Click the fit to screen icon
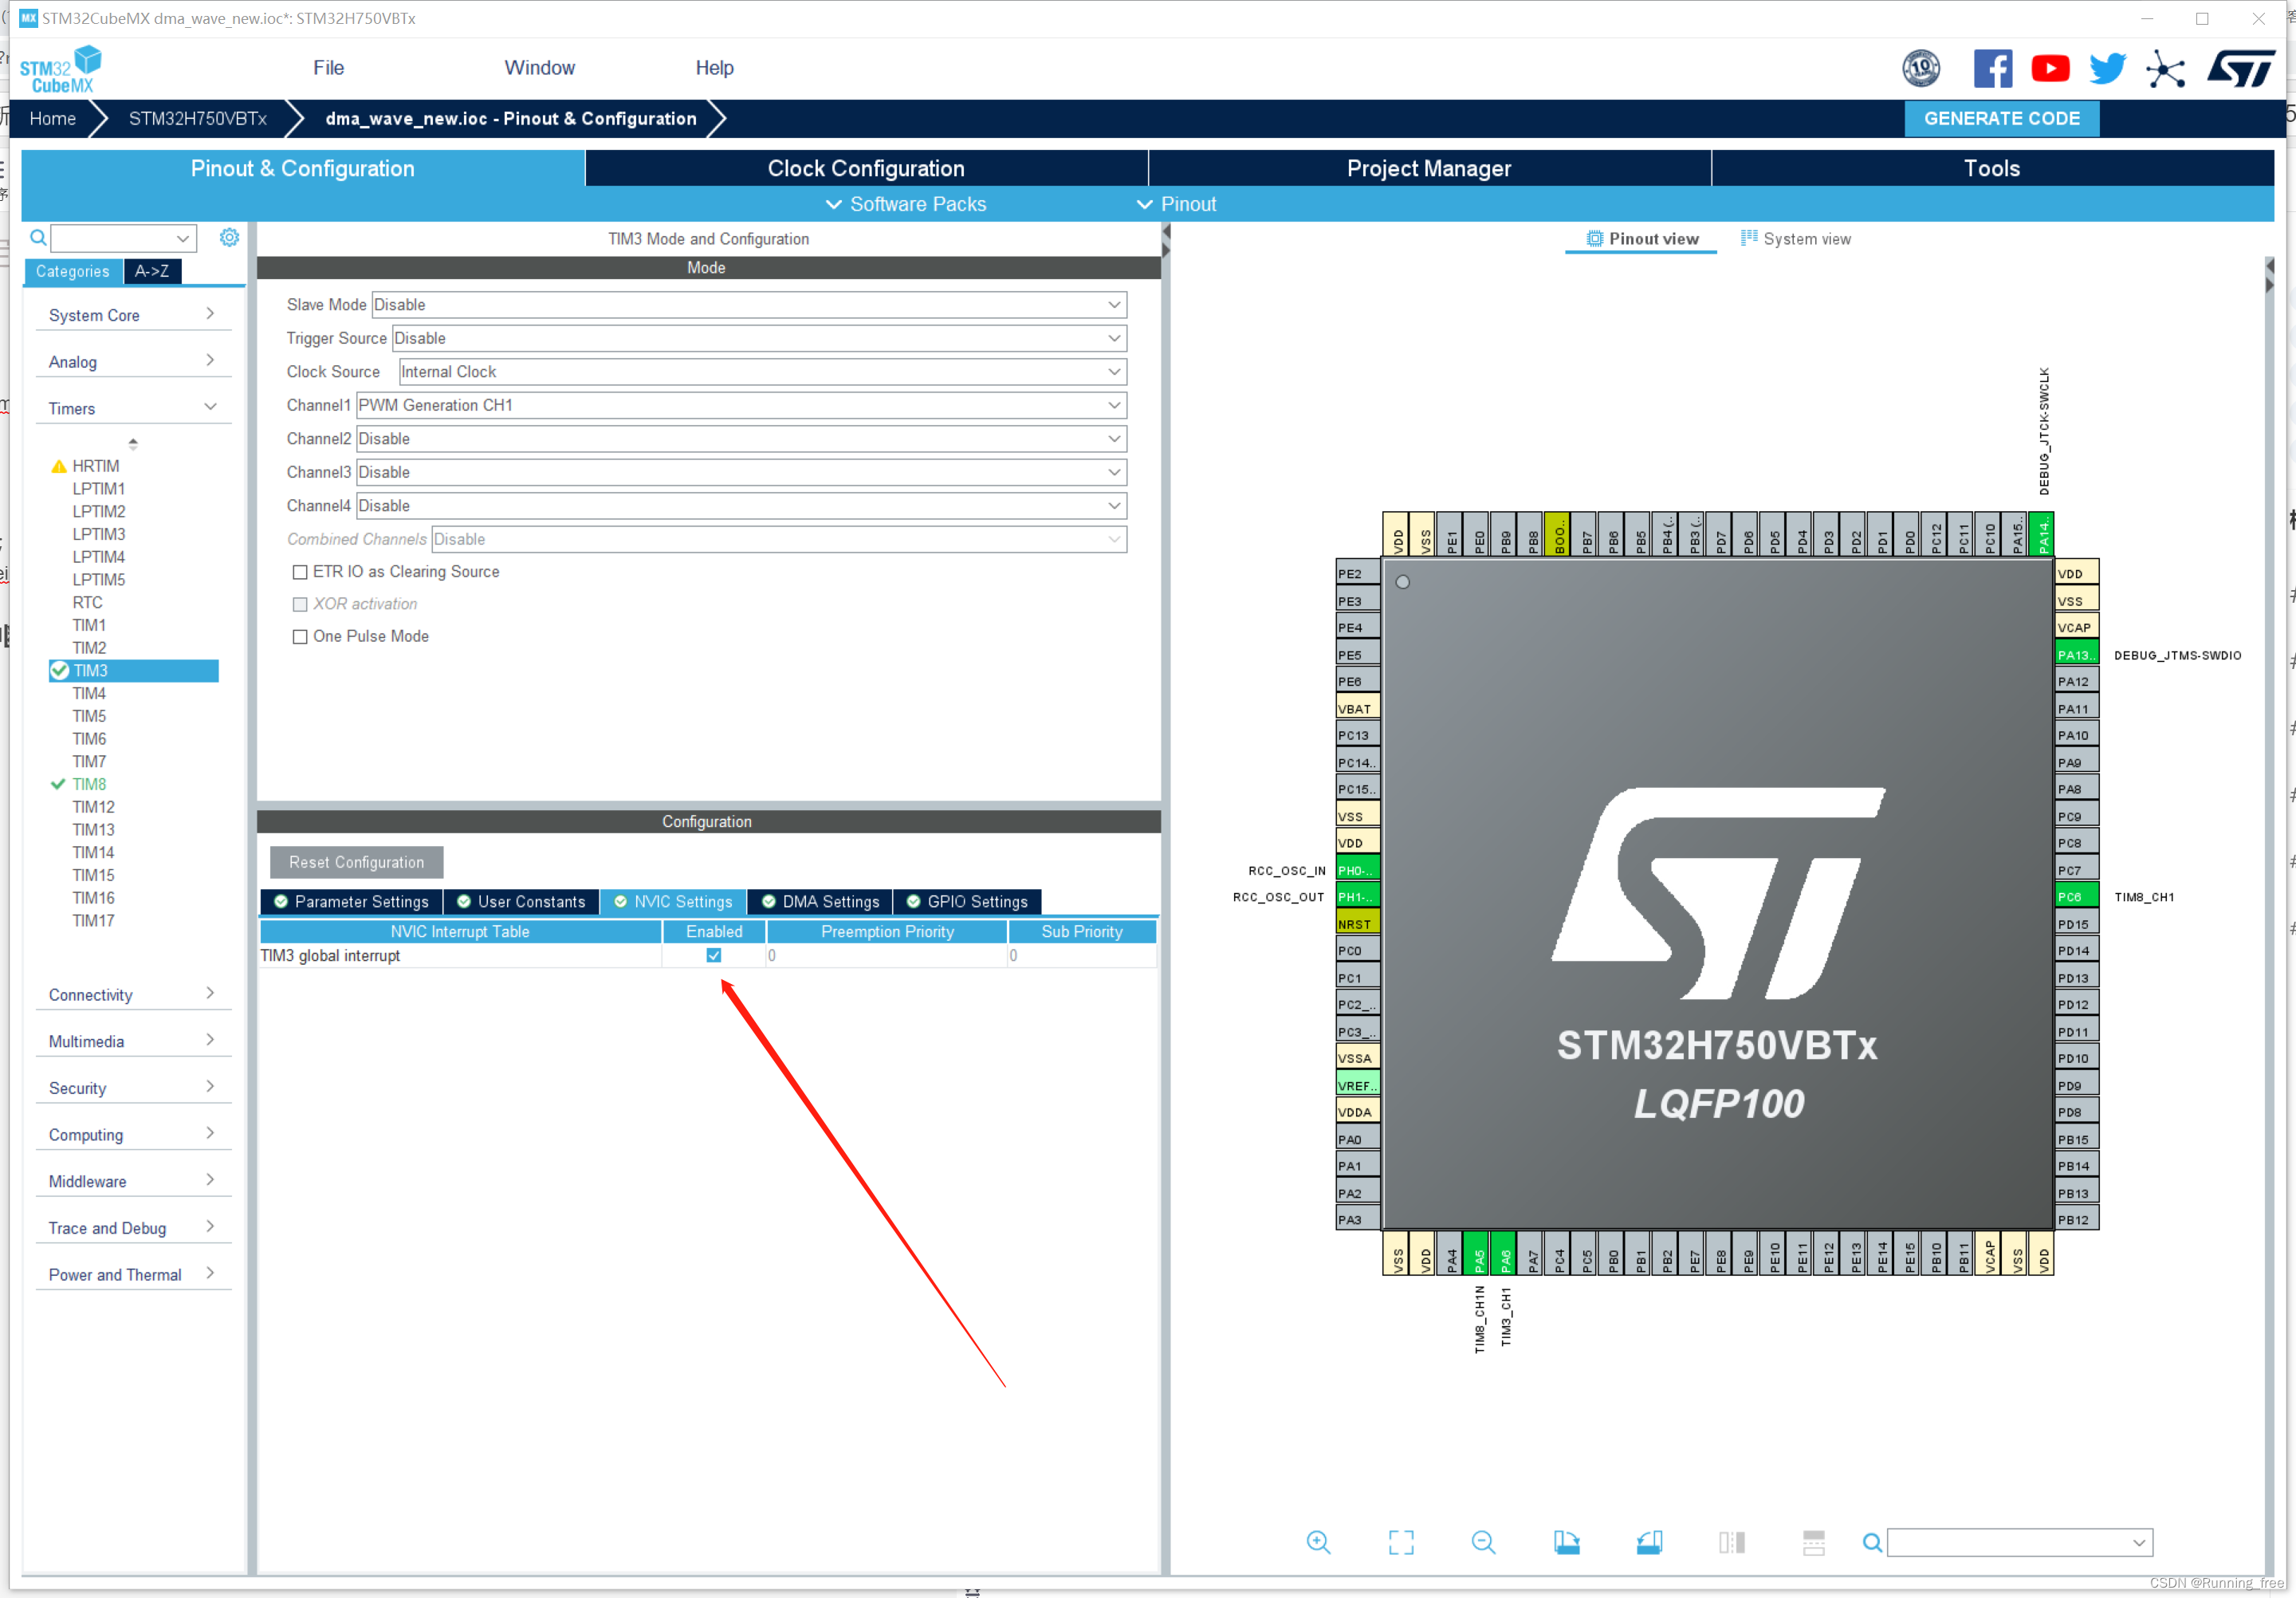Image resolution: width=2296 pixels, height=1598 pixels. point(1394,1544)
